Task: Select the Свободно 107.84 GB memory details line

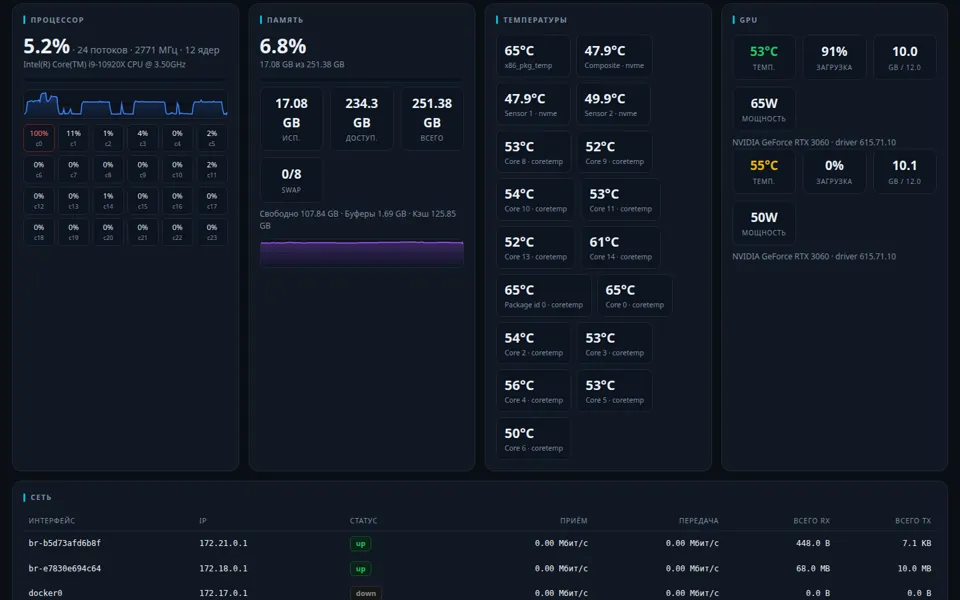Action: coord(358,219)
